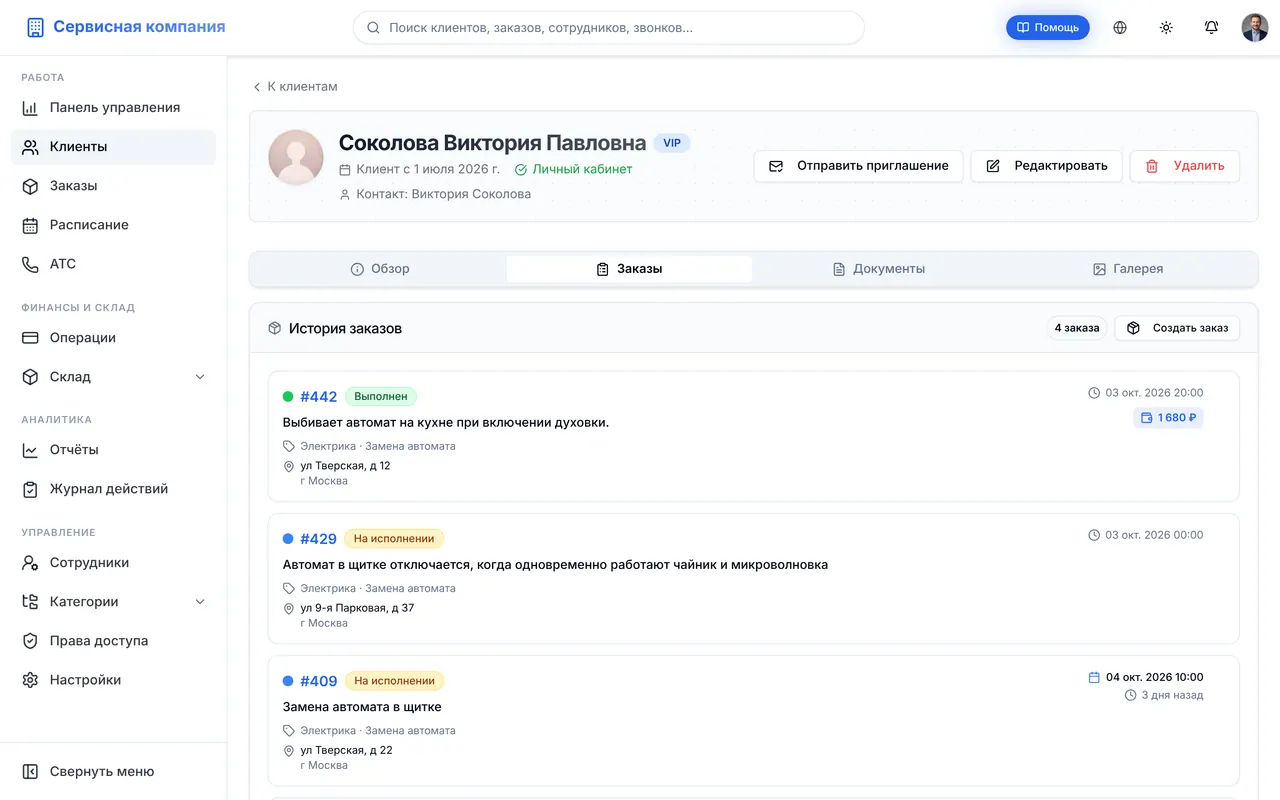The image size is (1280, 800).
Task: Open the Документы tab
Action: 879,269
